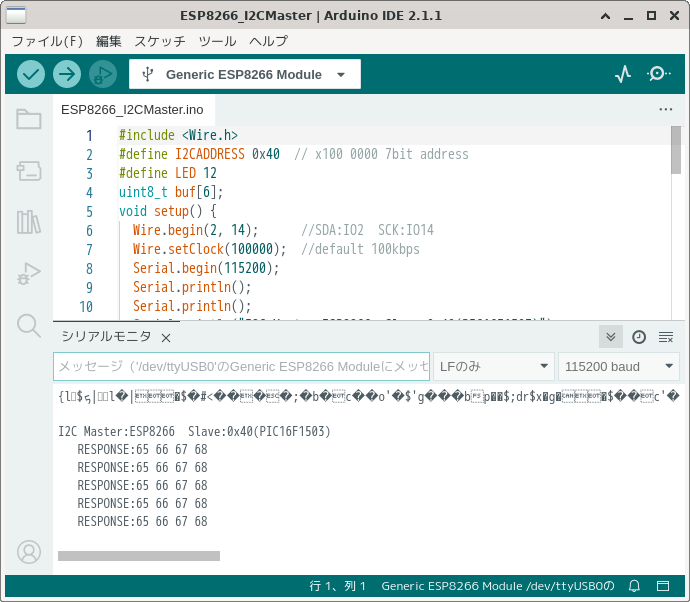
Task: Open the Library Manager books icon
Action: pyautogui.click(x=29, y=222)
